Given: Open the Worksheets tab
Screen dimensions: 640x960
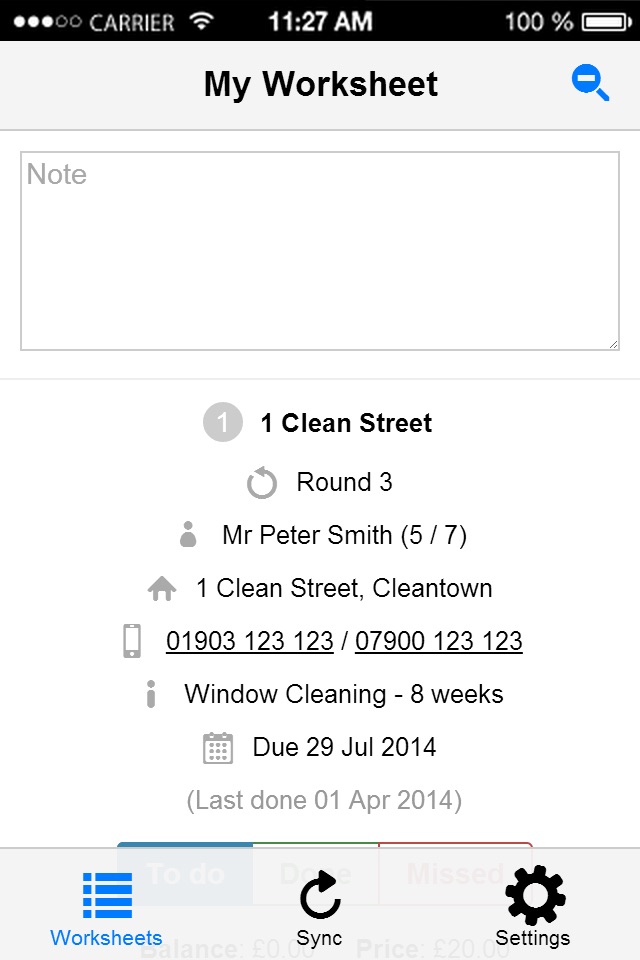Looking at the screenshot, I should pos(106,908).
